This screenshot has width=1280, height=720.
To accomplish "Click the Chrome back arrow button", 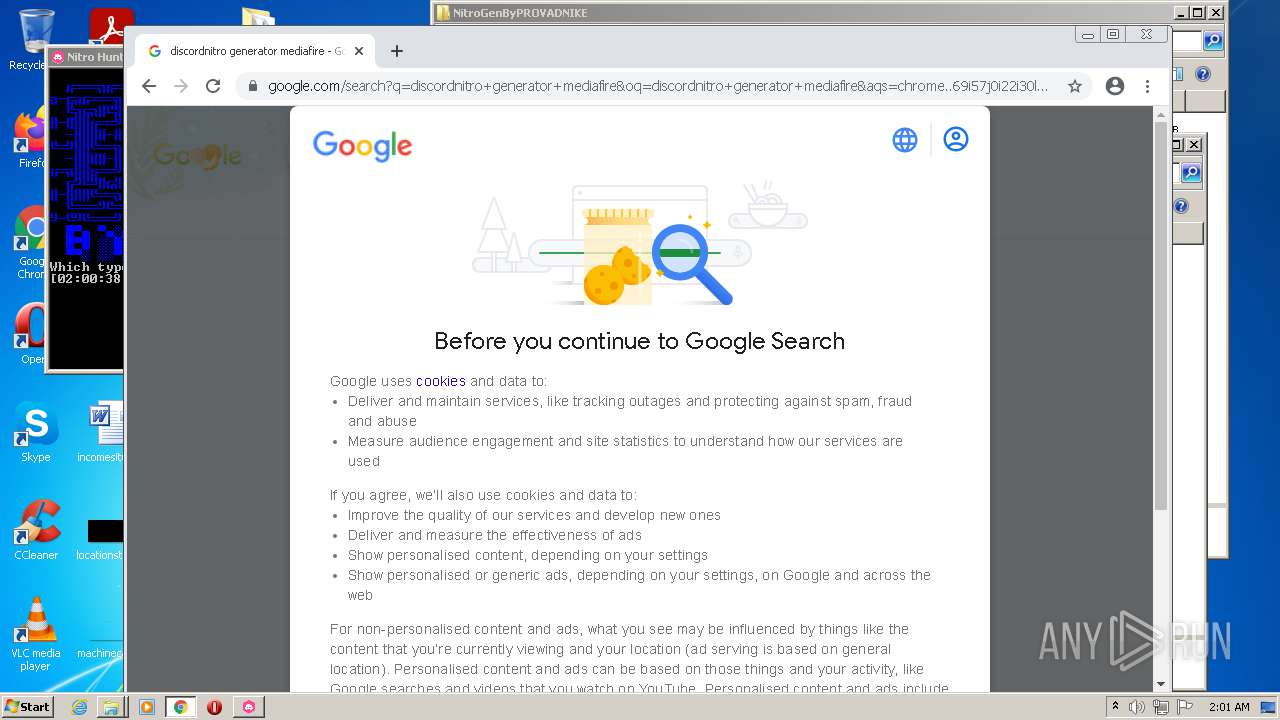I will (x=149, y=86).
